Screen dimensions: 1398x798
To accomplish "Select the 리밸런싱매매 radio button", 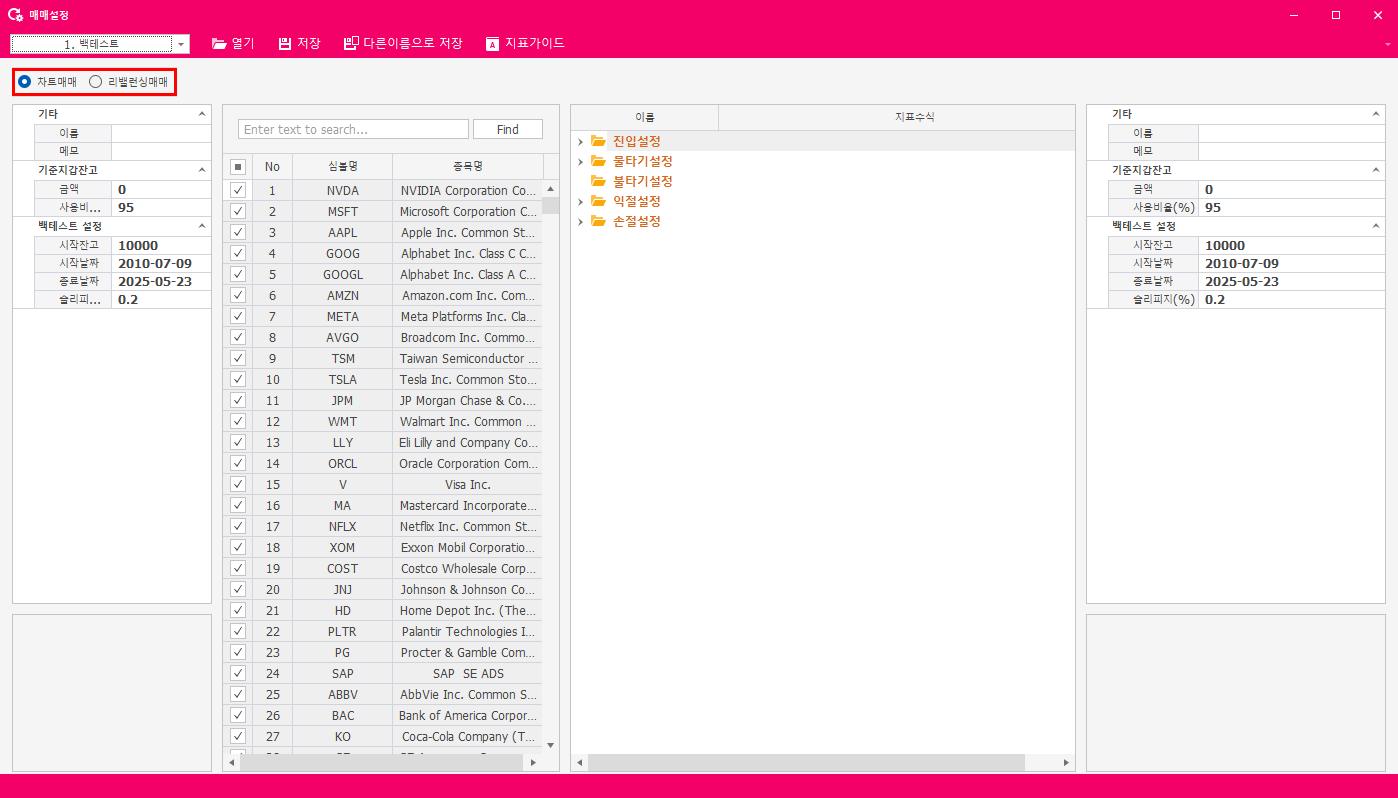I will [x=96, y=82].
